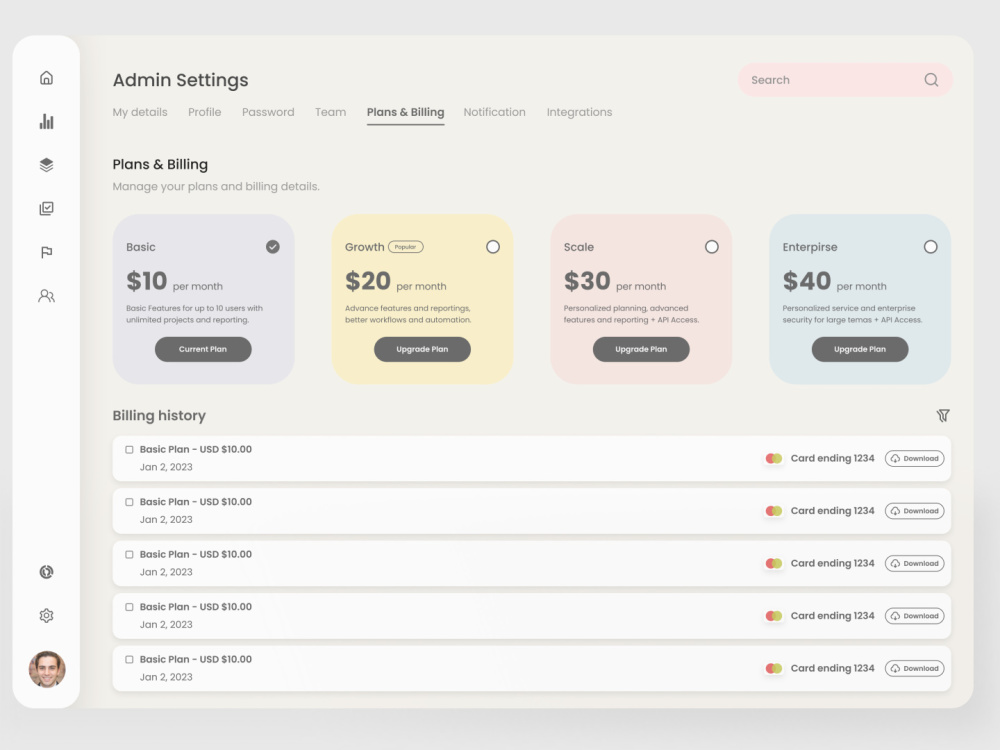
Task: Open the settings gear icon in sidebar
Action: coord(46,615)
